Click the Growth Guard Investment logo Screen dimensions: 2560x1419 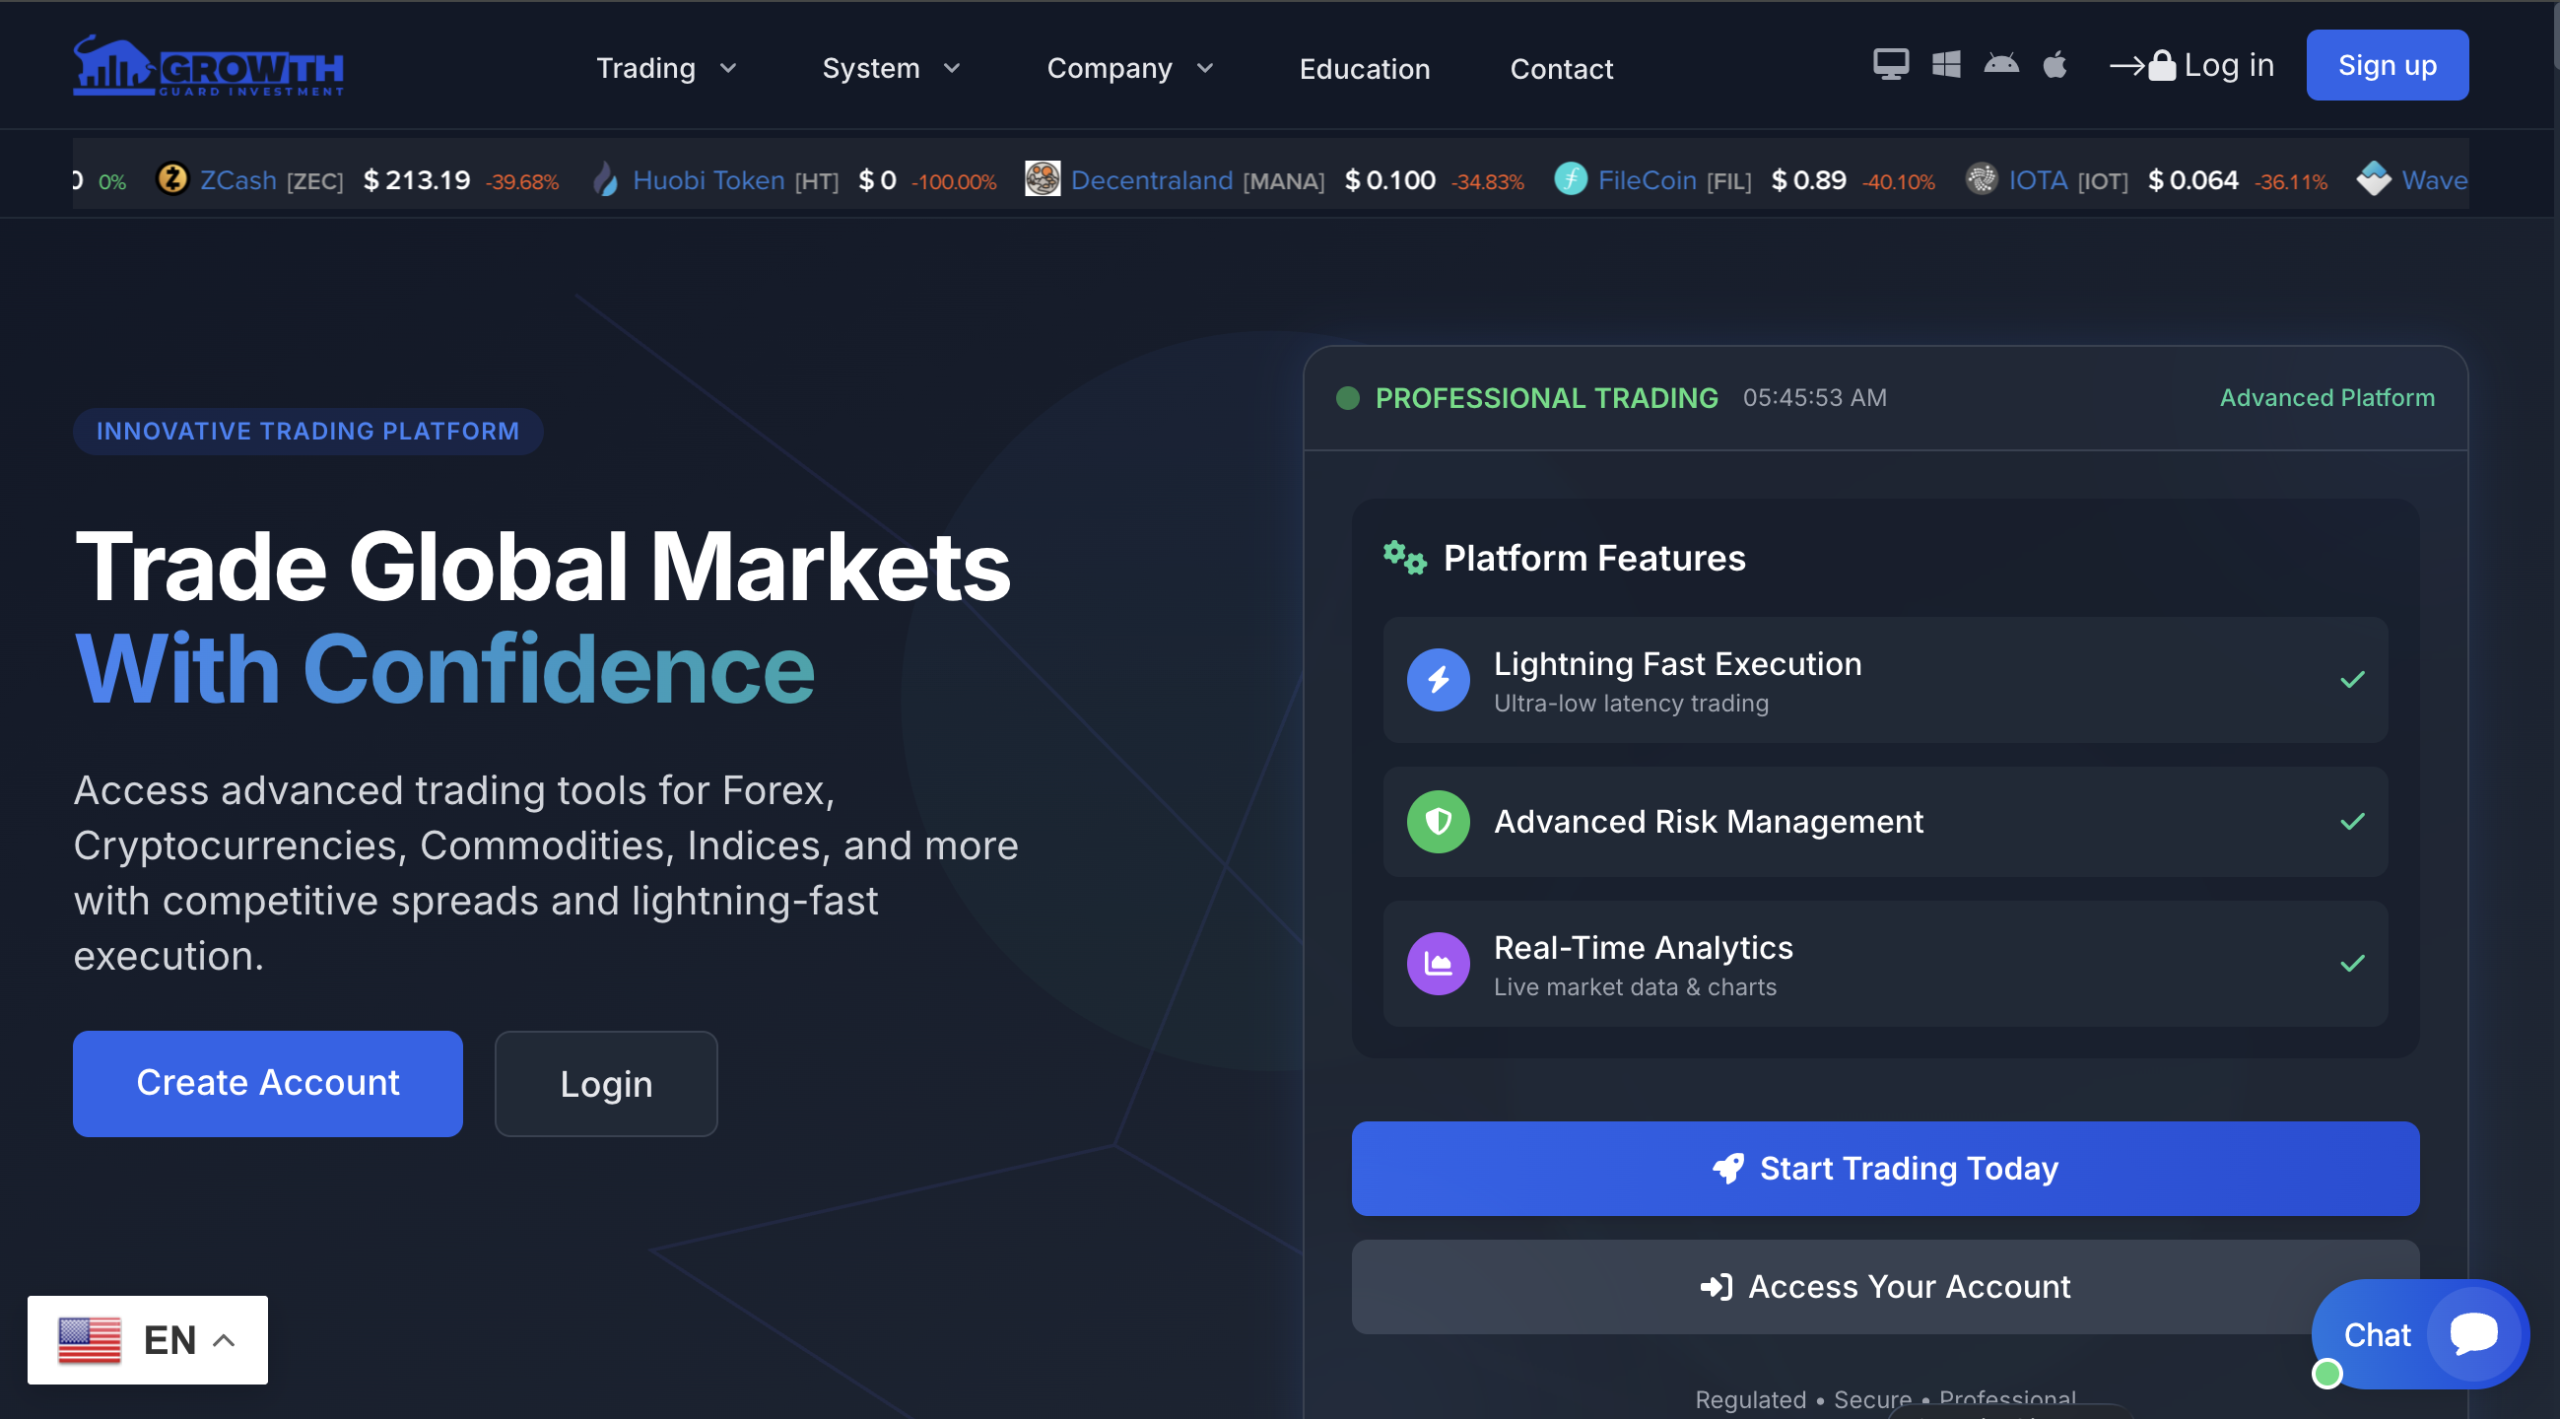pos(208,67)
